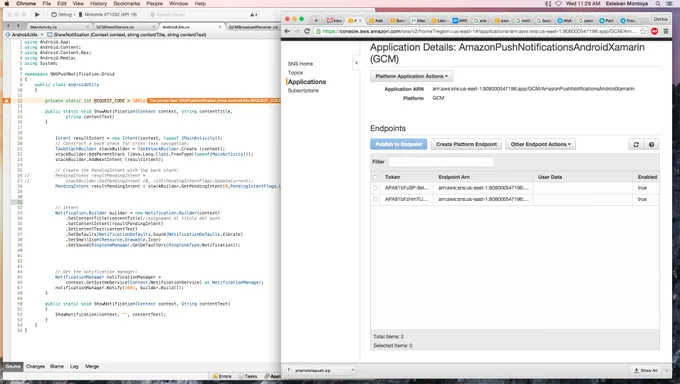Click Show All downloads
This screenshot has width=680, height=384.
click(646, 371)
